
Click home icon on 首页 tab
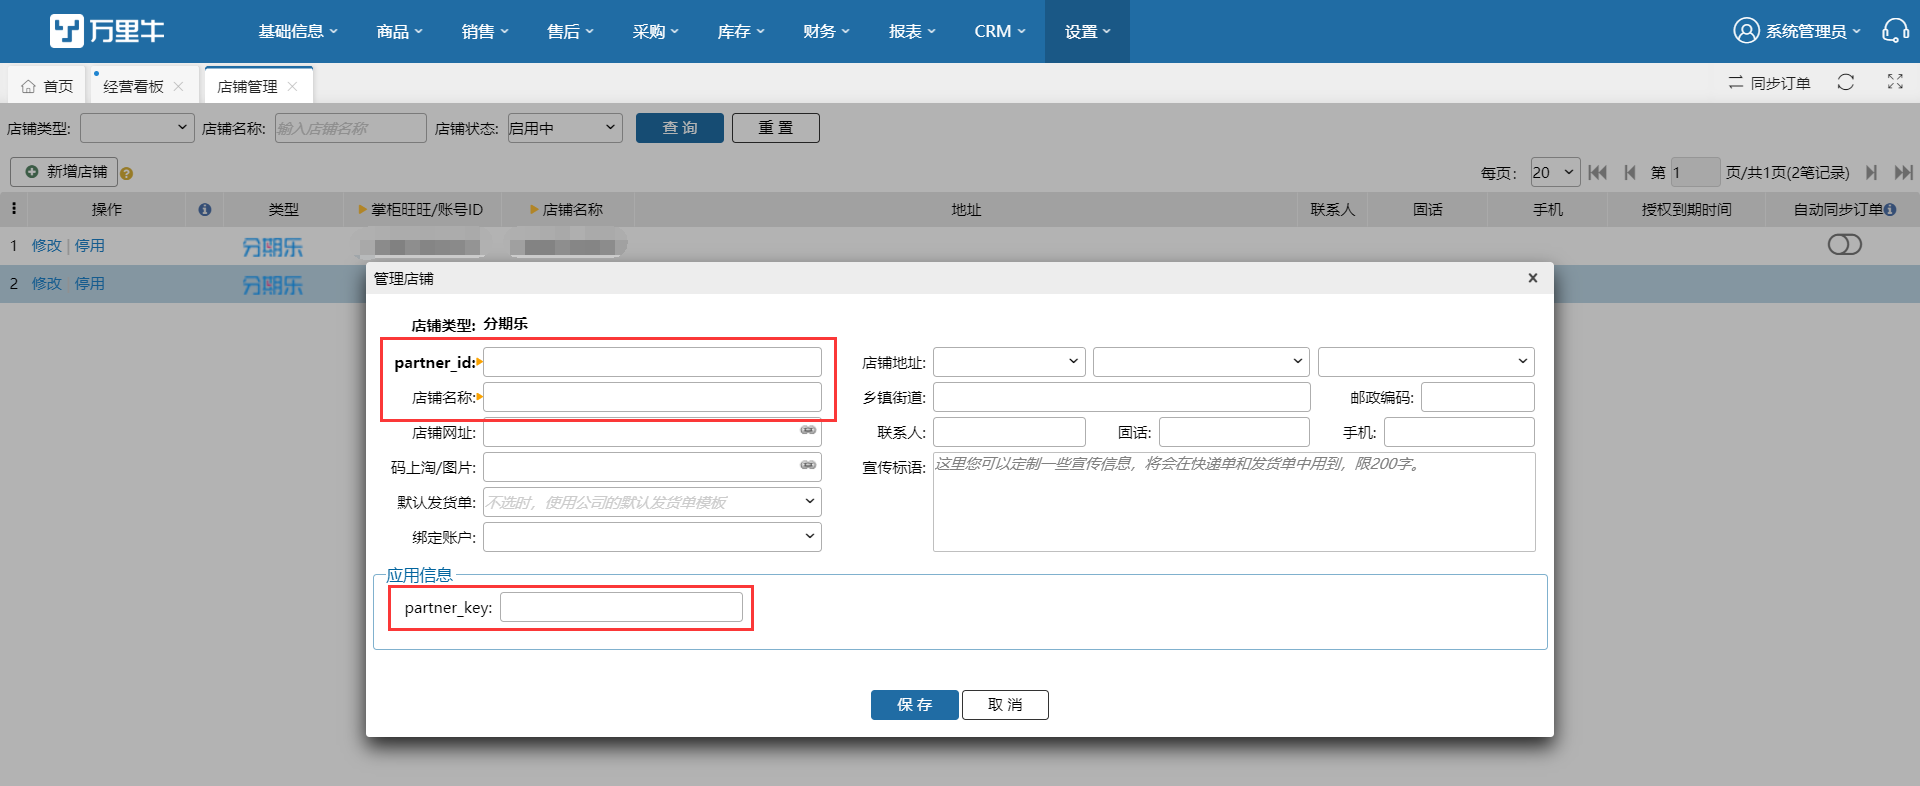(28, 86)
